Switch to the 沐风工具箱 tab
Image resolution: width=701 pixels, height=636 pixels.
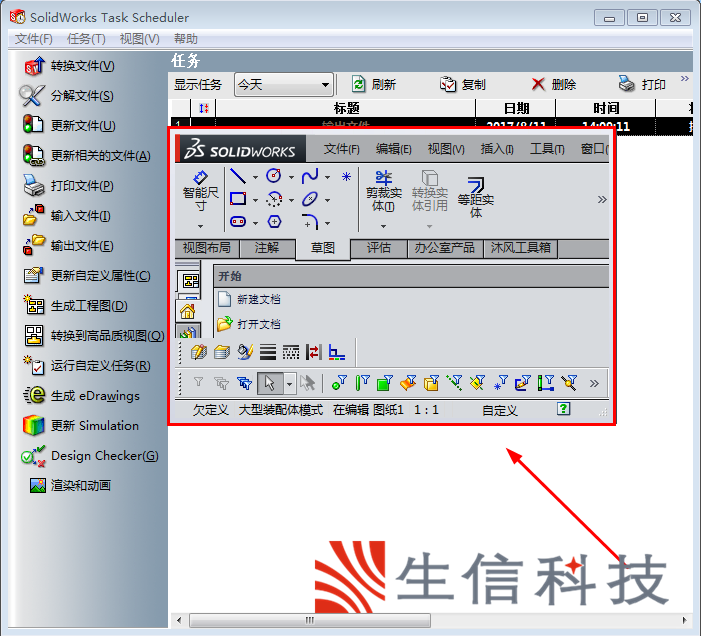point(520,248)
